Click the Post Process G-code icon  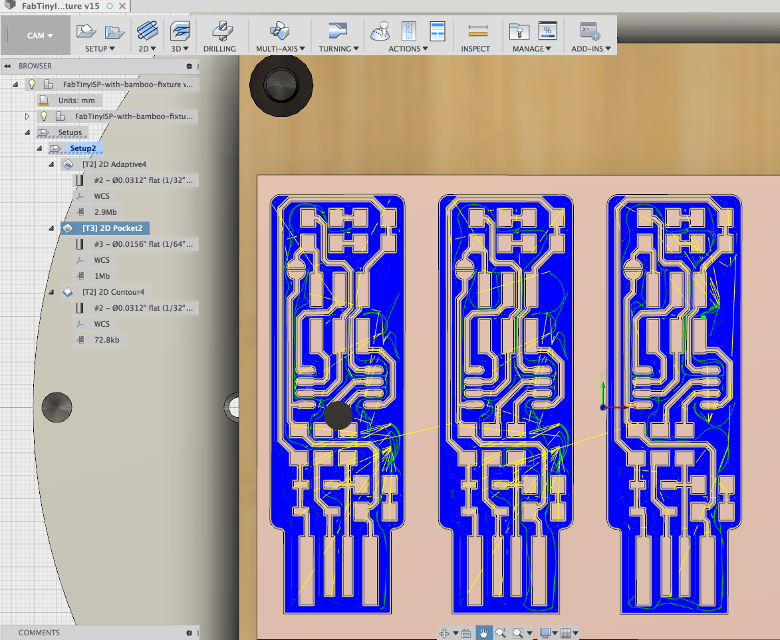point(408,31)
